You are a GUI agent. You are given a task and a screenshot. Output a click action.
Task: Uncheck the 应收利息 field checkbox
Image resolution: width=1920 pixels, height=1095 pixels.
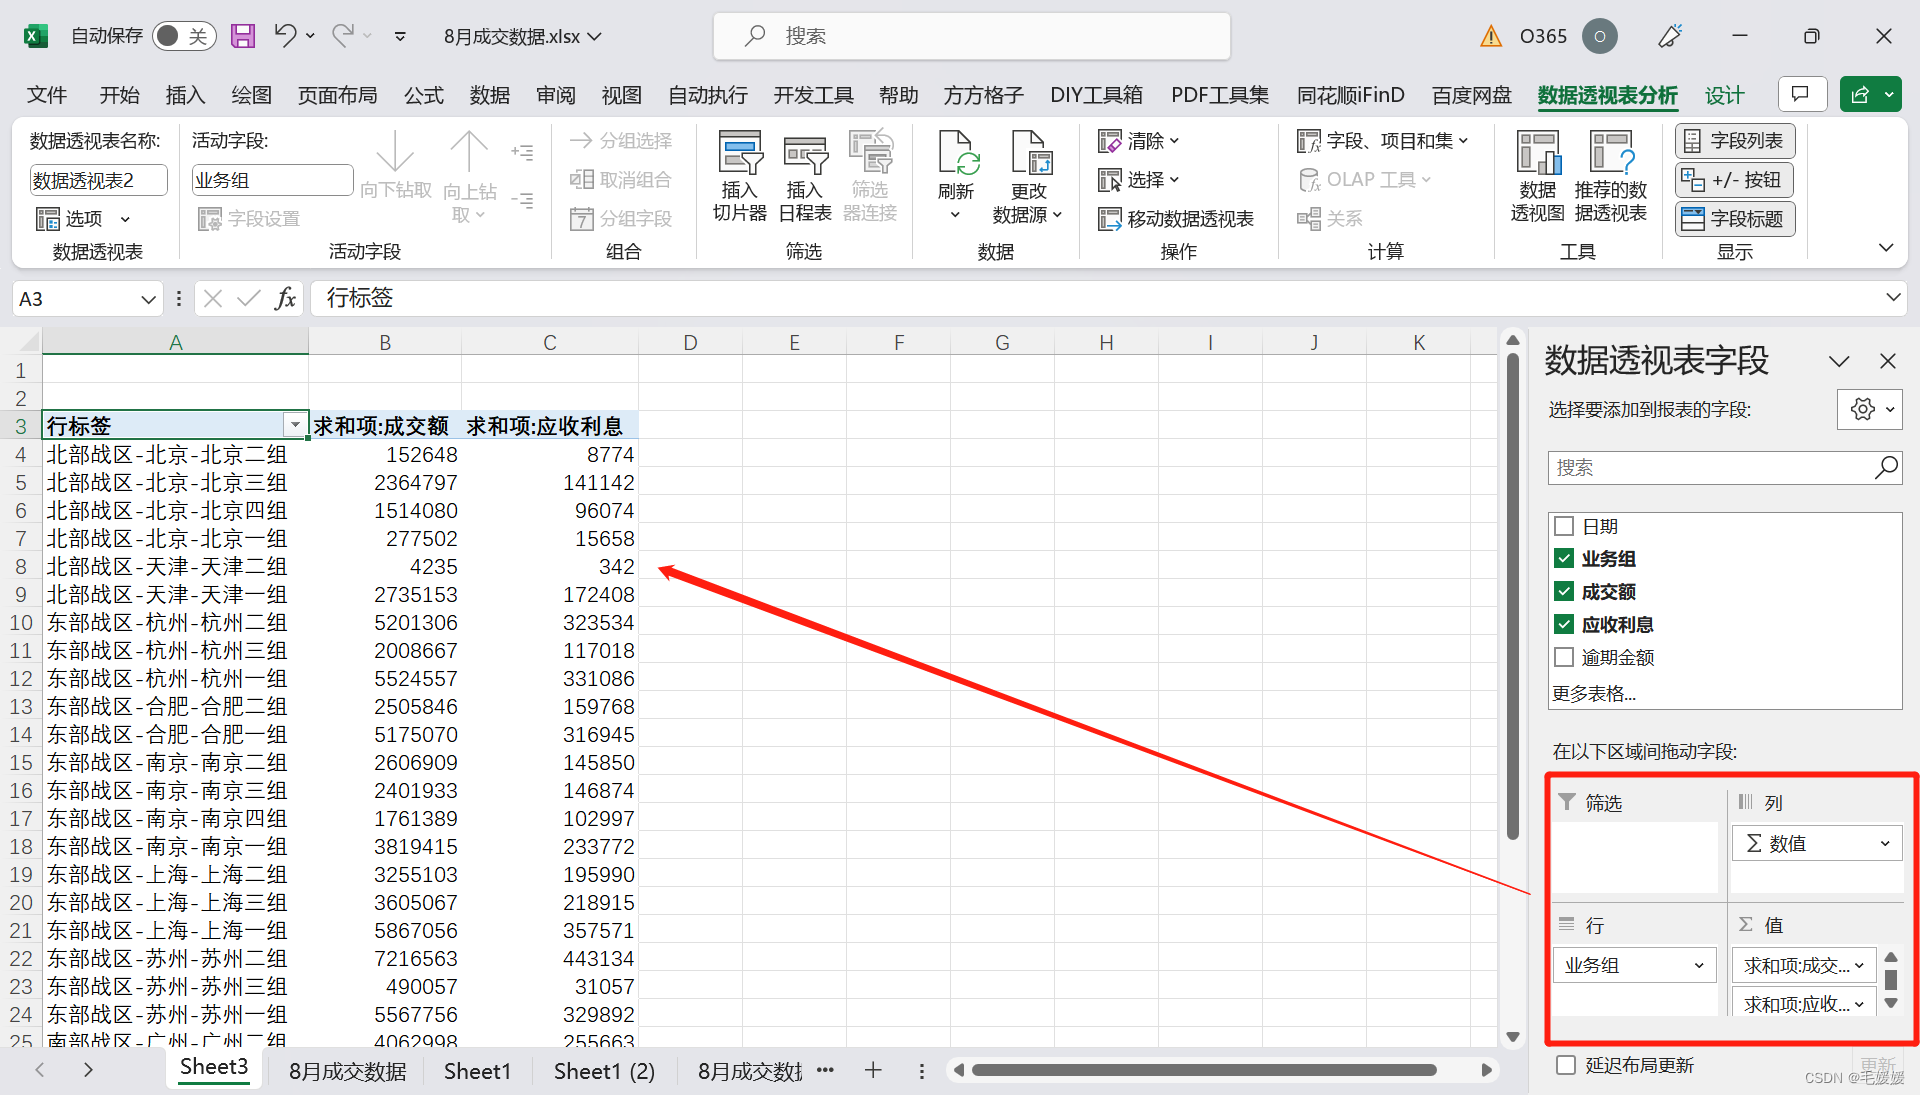click(x=1565, y=625)
